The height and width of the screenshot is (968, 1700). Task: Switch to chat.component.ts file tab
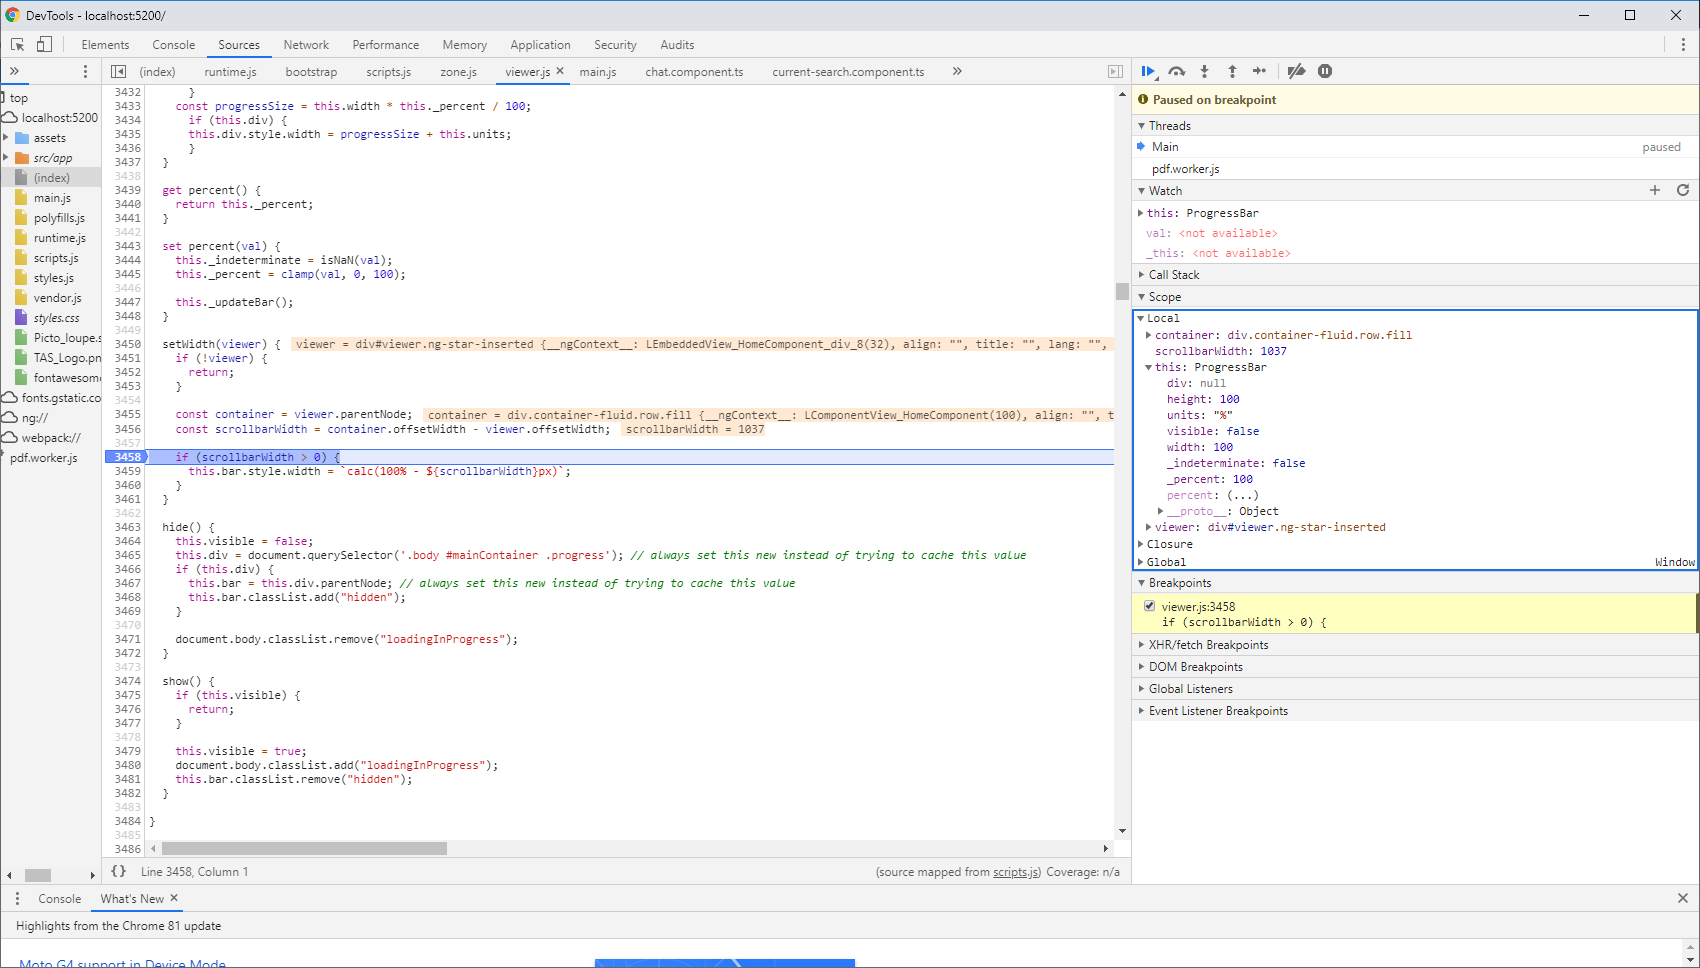(x=694, y=72)
